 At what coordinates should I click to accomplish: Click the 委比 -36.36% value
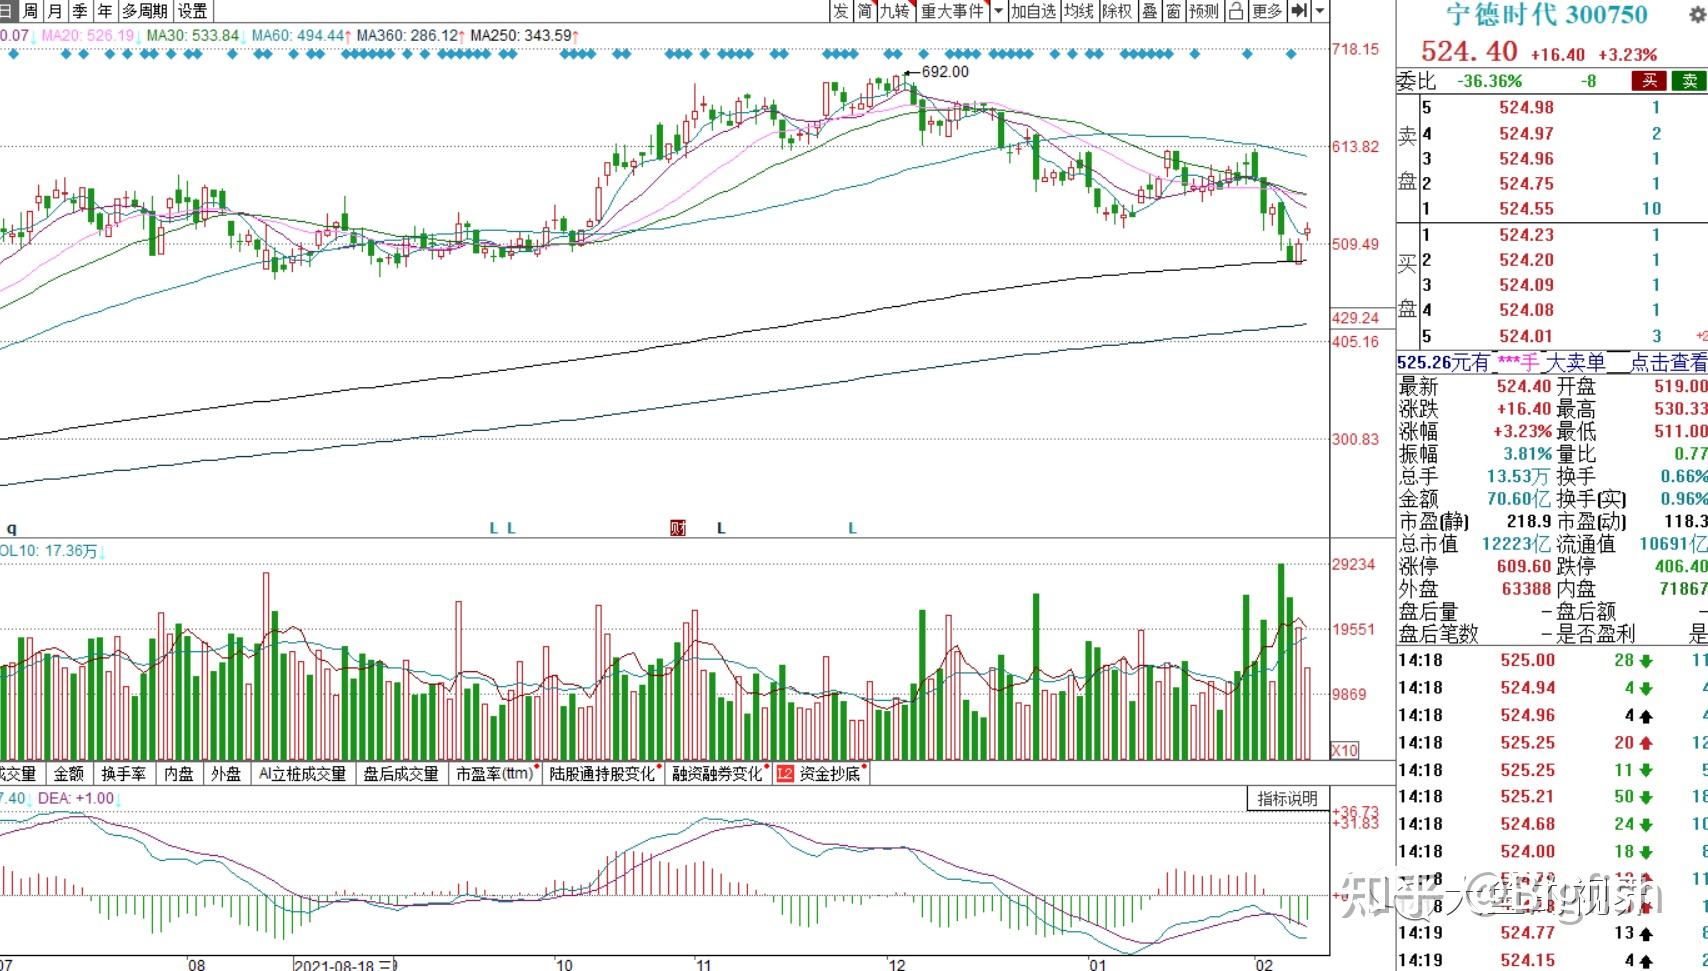1490,81
